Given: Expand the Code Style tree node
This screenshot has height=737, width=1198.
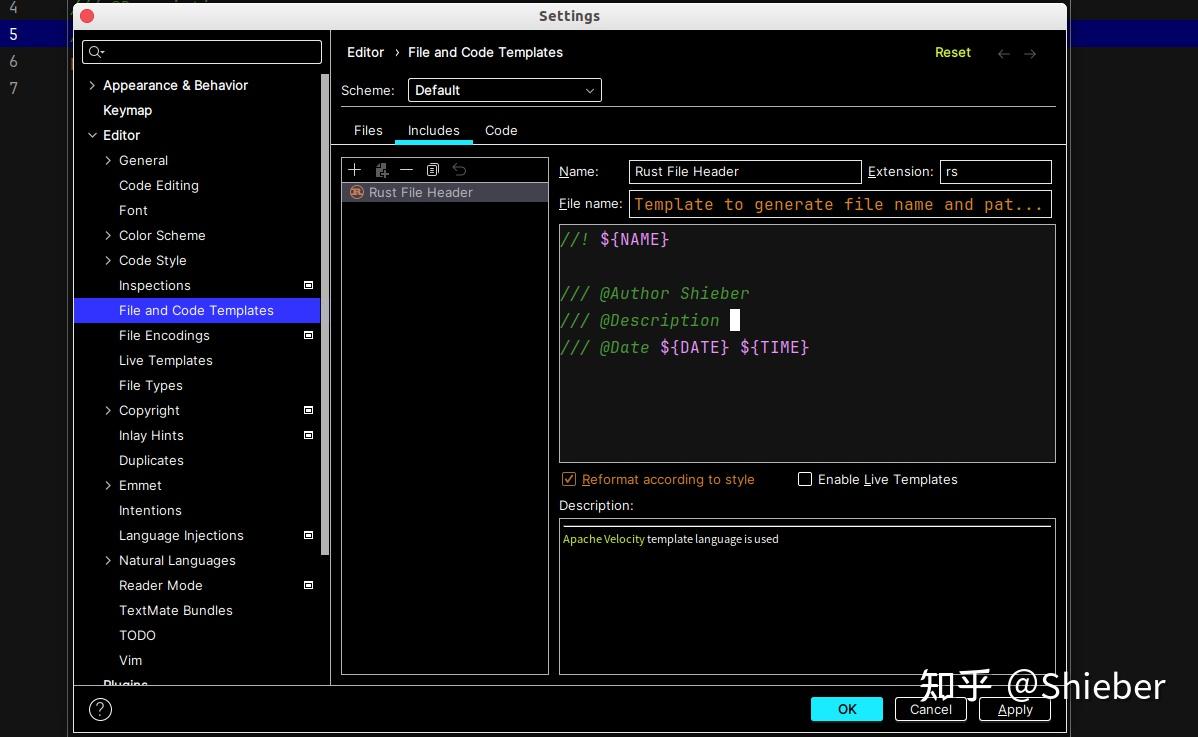Looking at the screenshot, I should pos(108,260).
